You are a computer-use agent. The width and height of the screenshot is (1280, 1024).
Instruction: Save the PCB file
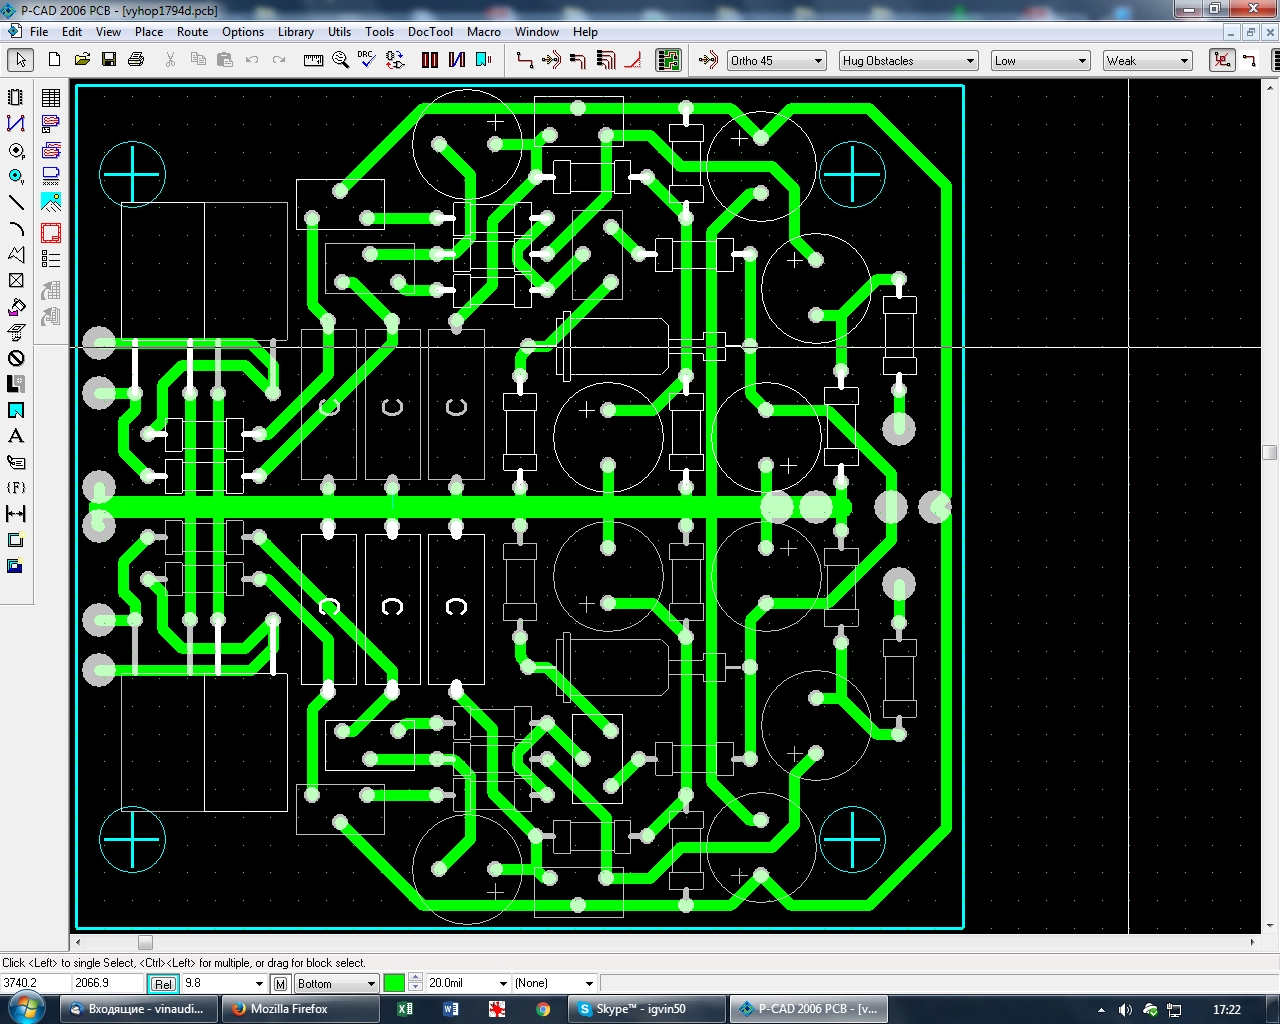[x=109, y=60]
